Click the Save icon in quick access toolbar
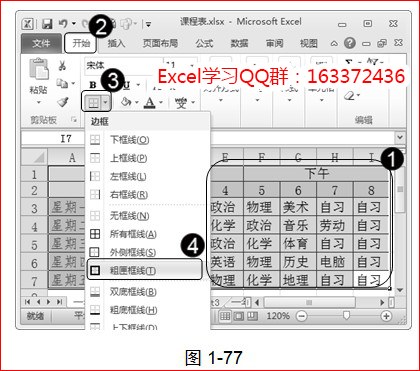 (47, 24)
